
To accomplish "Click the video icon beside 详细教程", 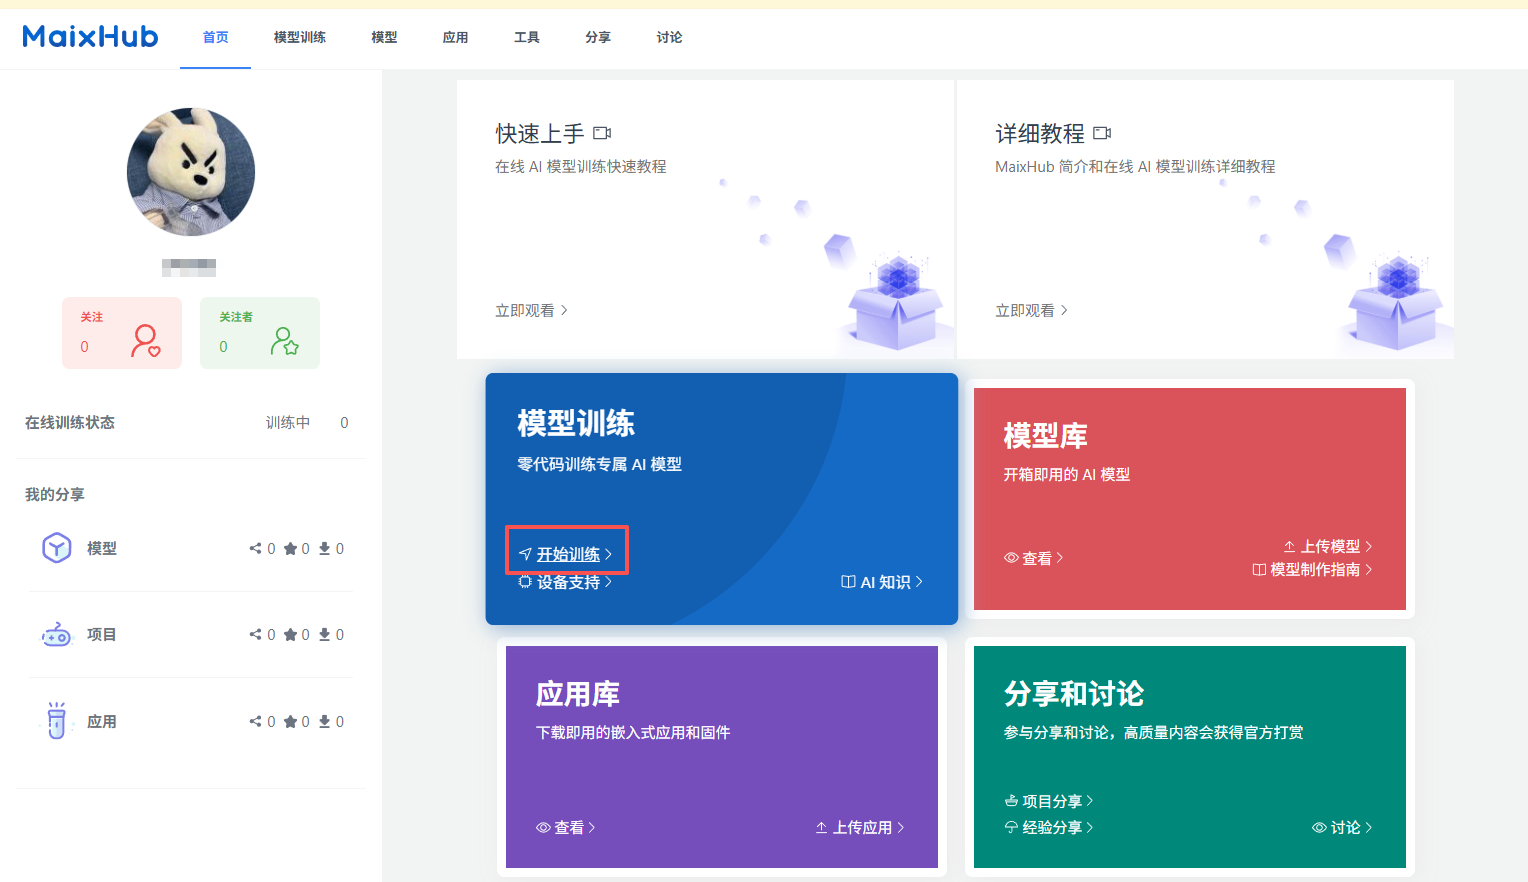I will click(1102, 133).
